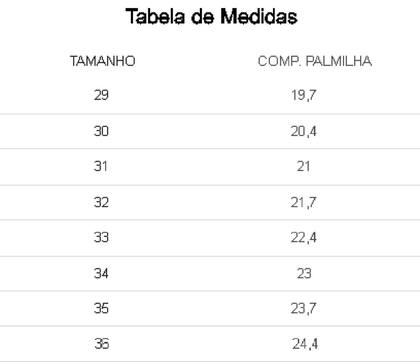Image resolution: width=420 pixels, height=362 pixels.
Task: Click the 22,4 insole length value
Action: (x=303, y=238)
